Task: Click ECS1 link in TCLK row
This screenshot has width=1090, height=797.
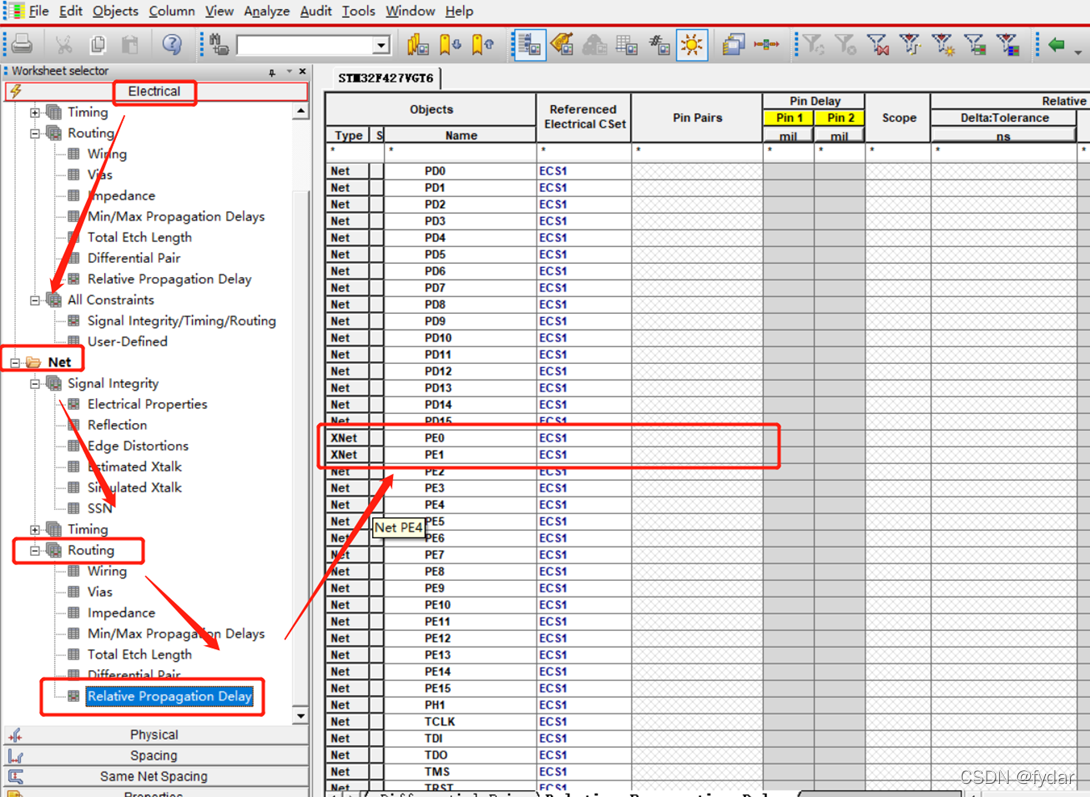Action: (x=553, y=721)
